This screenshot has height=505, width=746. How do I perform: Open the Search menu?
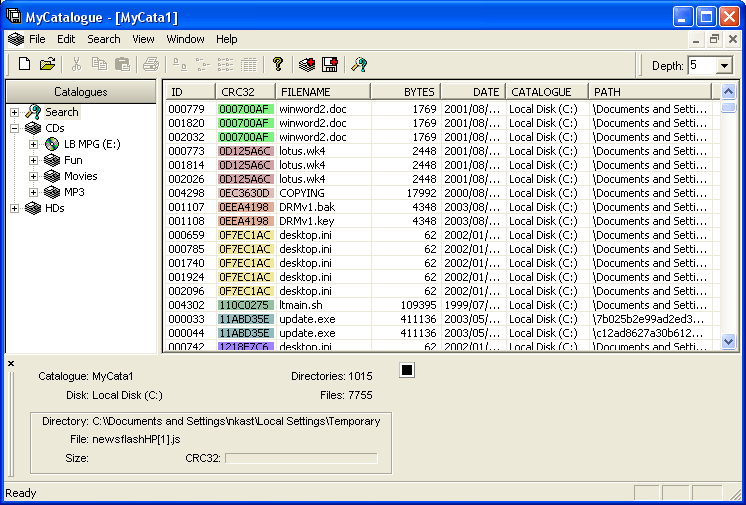click(104, 39)
